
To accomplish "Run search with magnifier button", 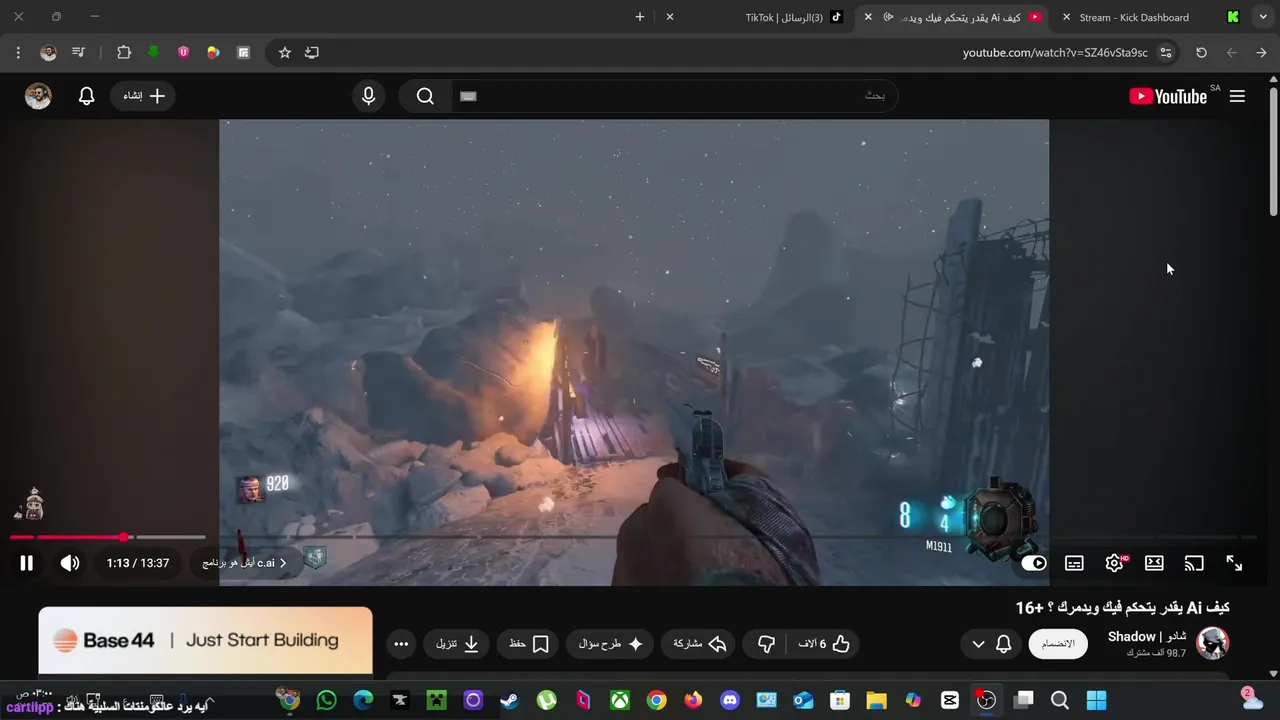I will tap(425, 96).
